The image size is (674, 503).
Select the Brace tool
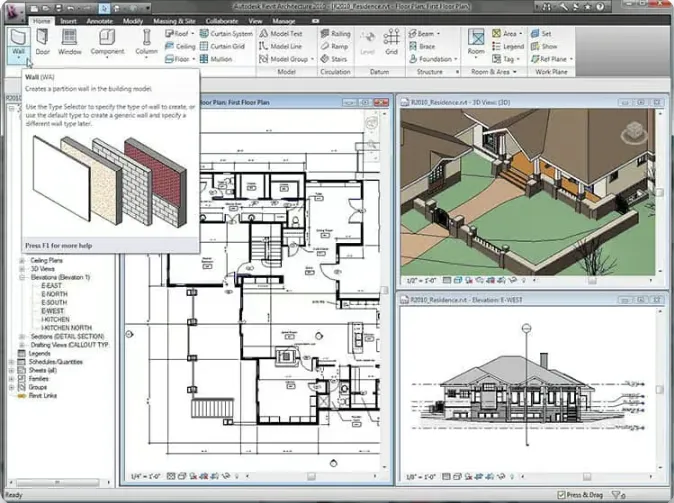click(422, 46)
